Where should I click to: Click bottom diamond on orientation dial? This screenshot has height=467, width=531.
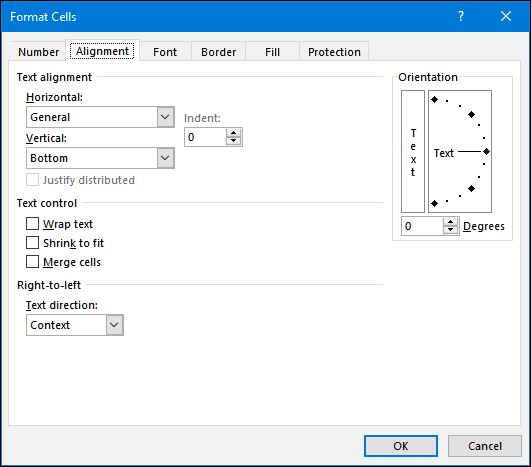pyautogui.click(x=434, y=204)
